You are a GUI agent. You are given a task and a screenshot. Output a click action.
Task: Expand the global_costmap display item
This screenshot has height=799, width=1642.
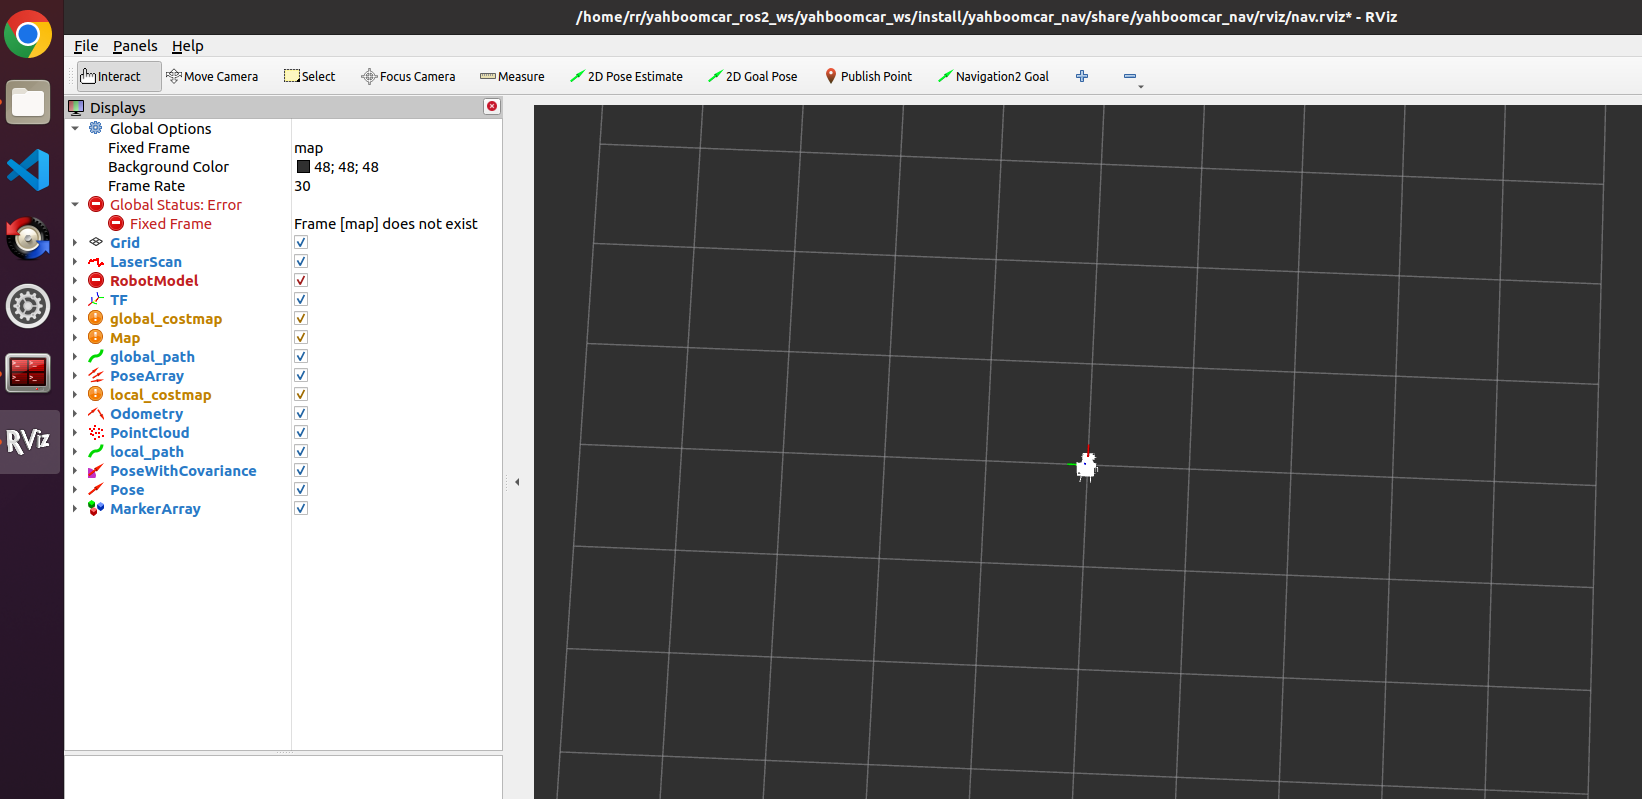pos(75,319)
